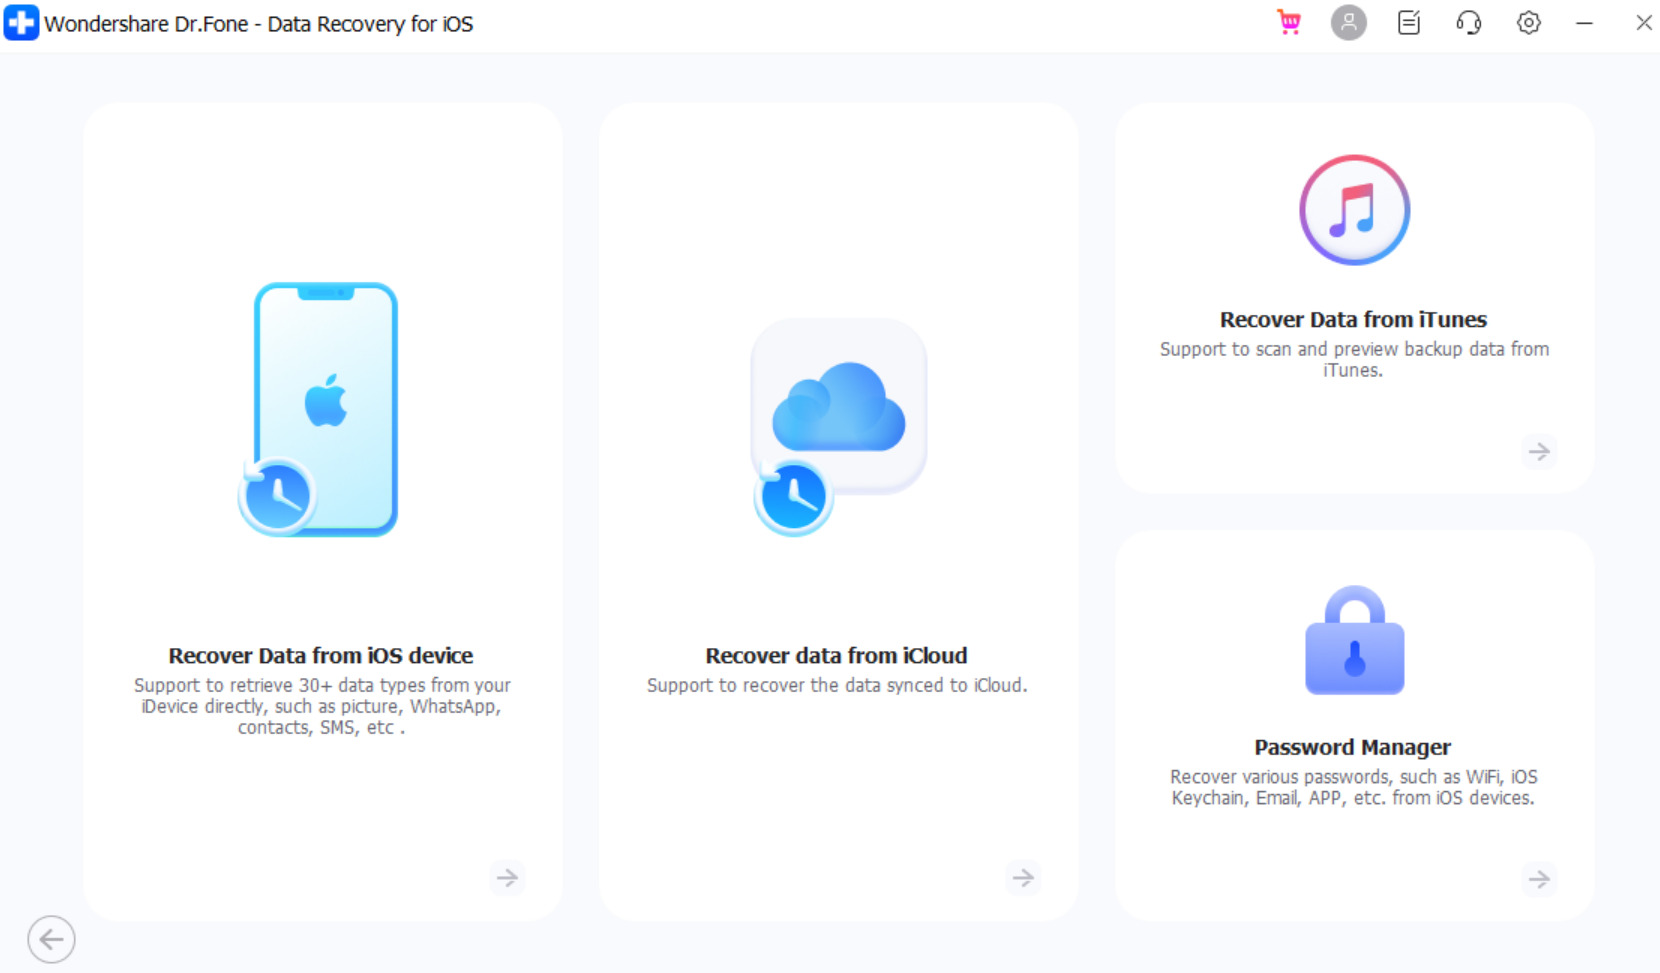This screenshot has width=1660, height=973.
Task: Click arrow on Password Manager card
Action: click(x=1539, y=880)
